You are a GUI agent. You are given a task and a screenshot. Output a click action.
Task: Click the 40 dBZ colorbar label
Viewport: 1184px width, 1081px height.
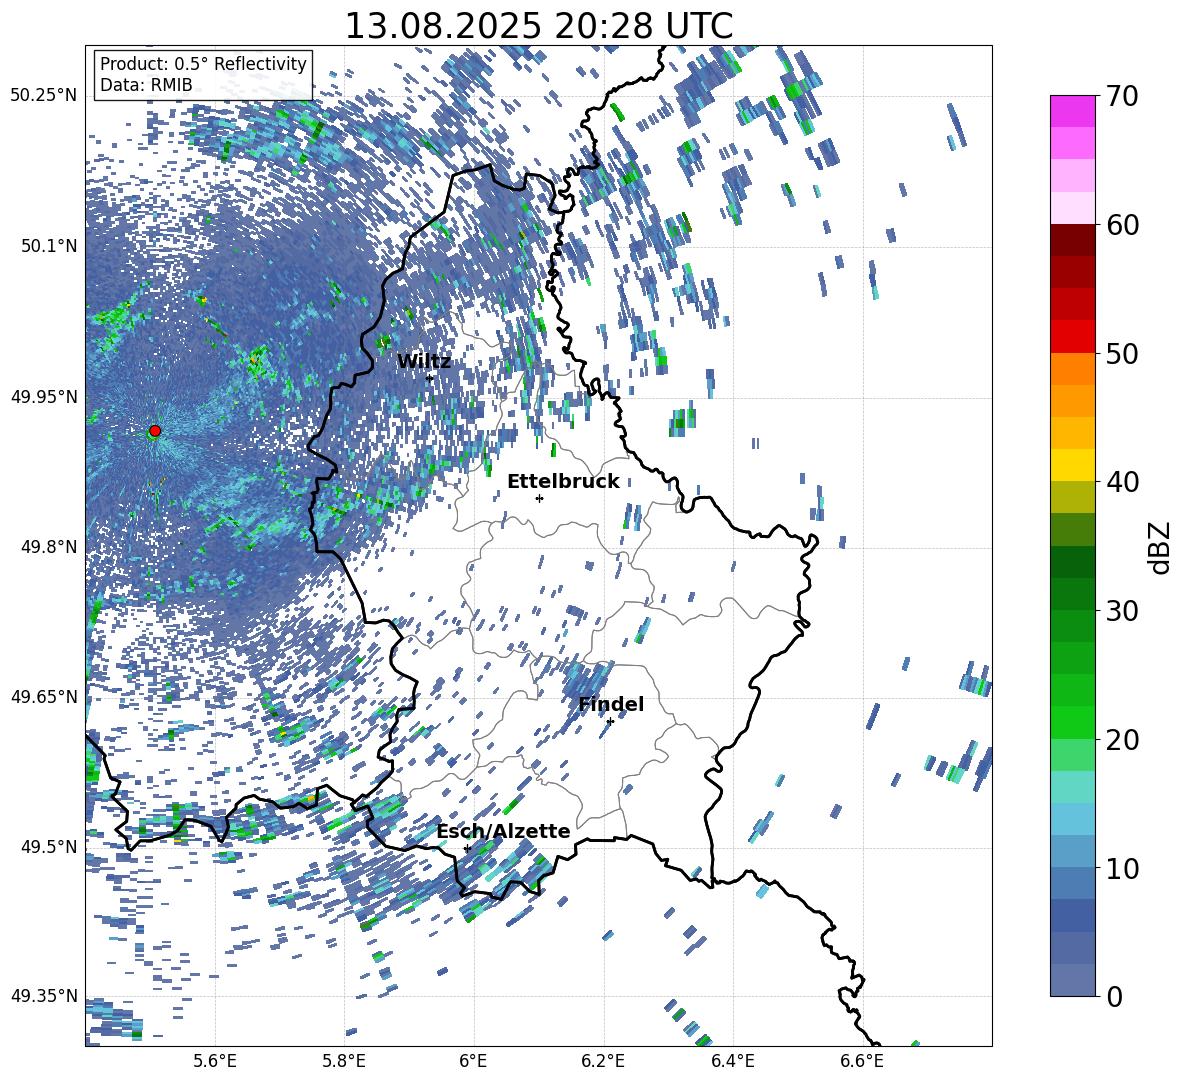coord(1122,482)
